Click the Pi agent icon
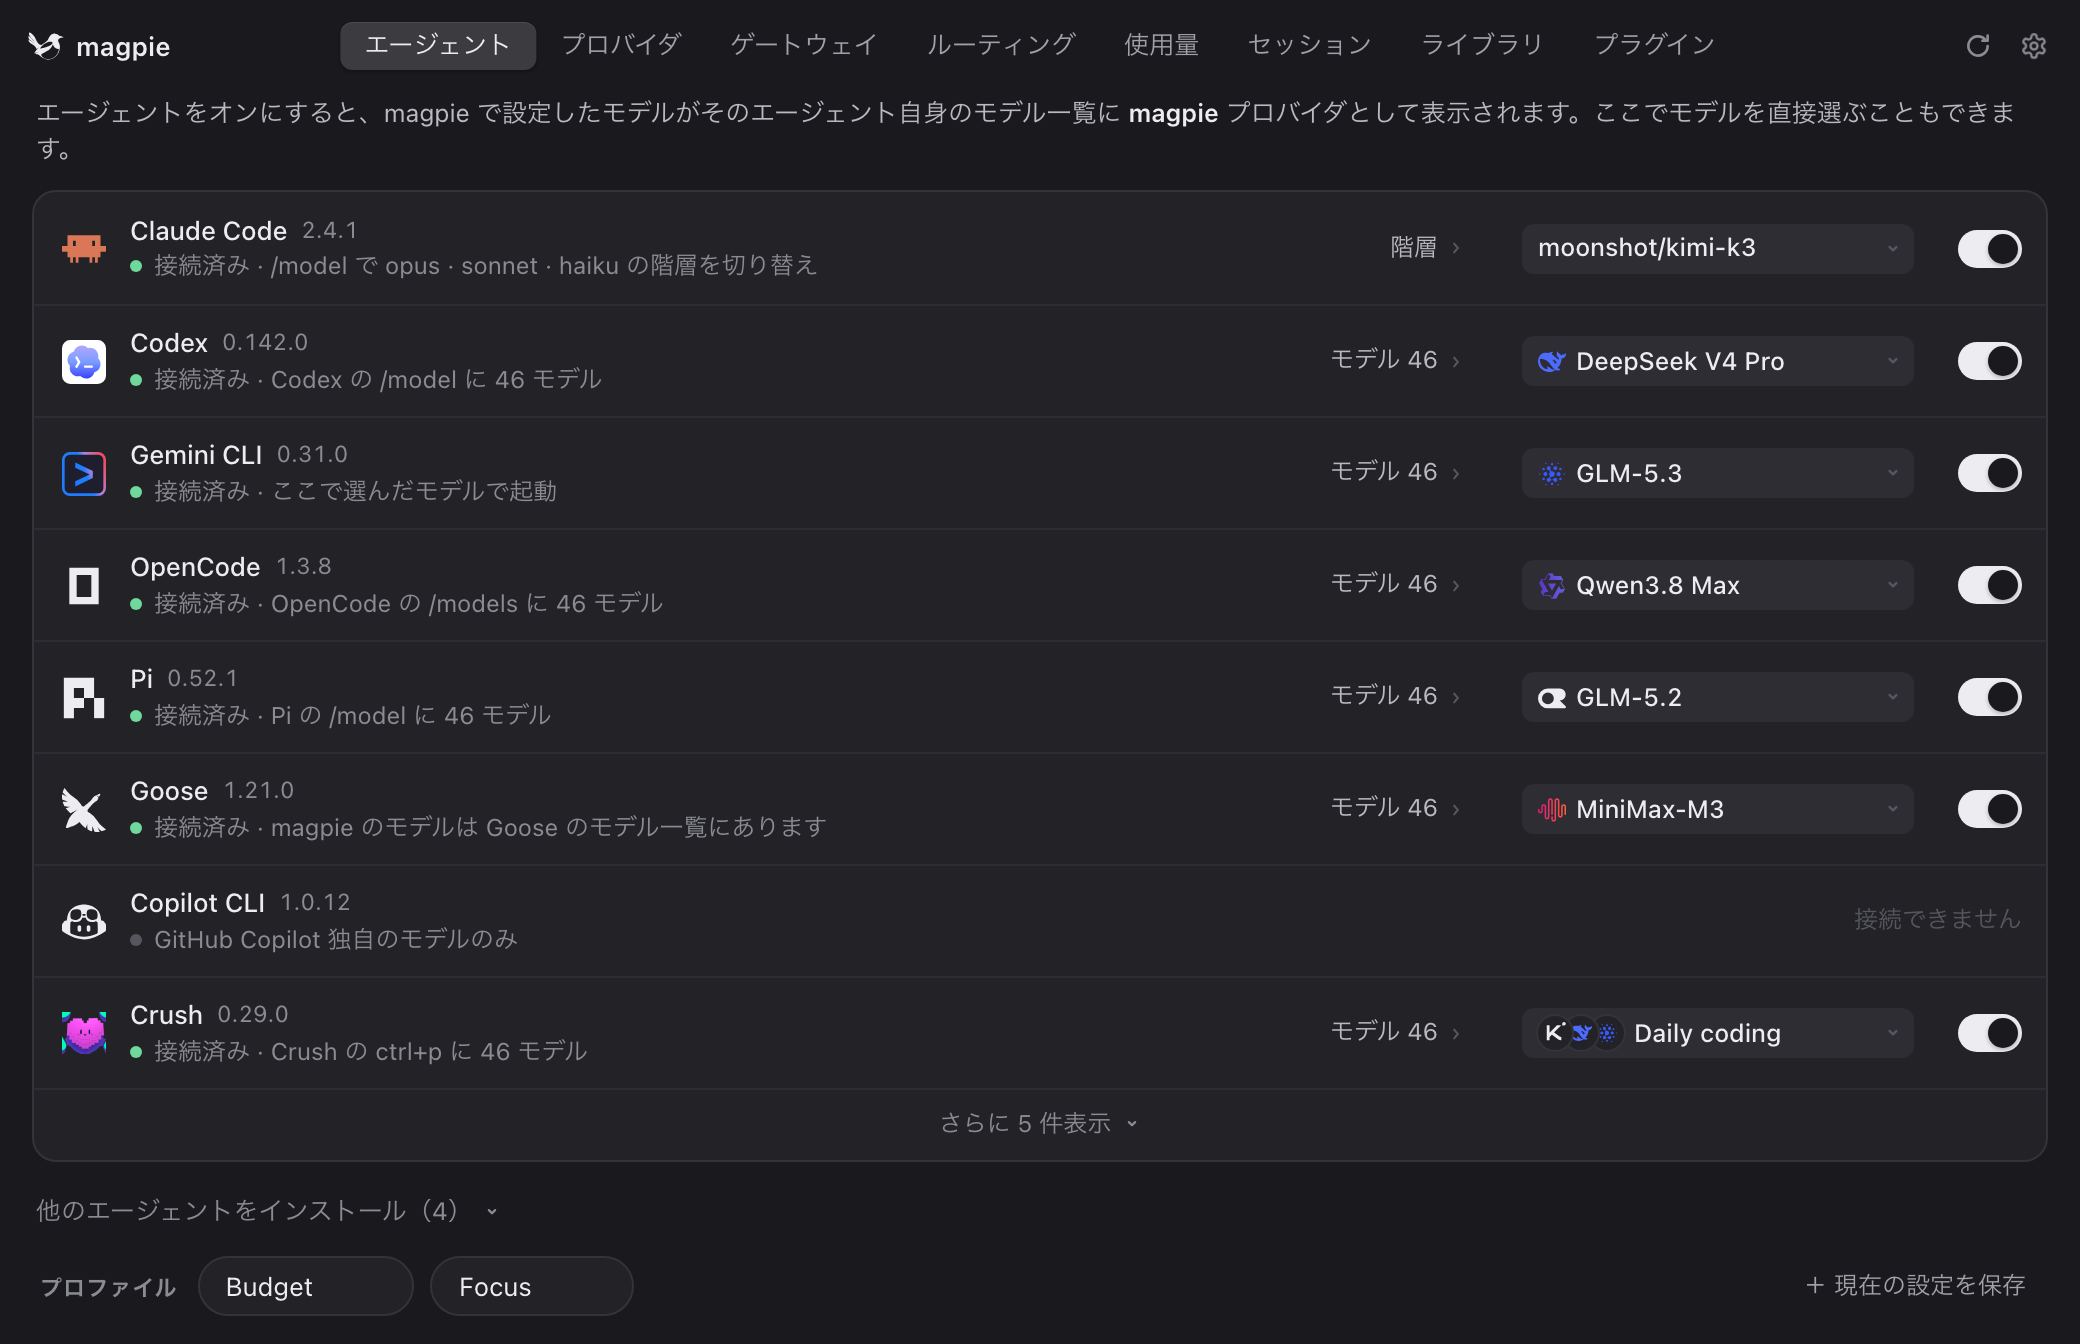The width and height of the screenshot is (2080, 1344). coord(84,697)
